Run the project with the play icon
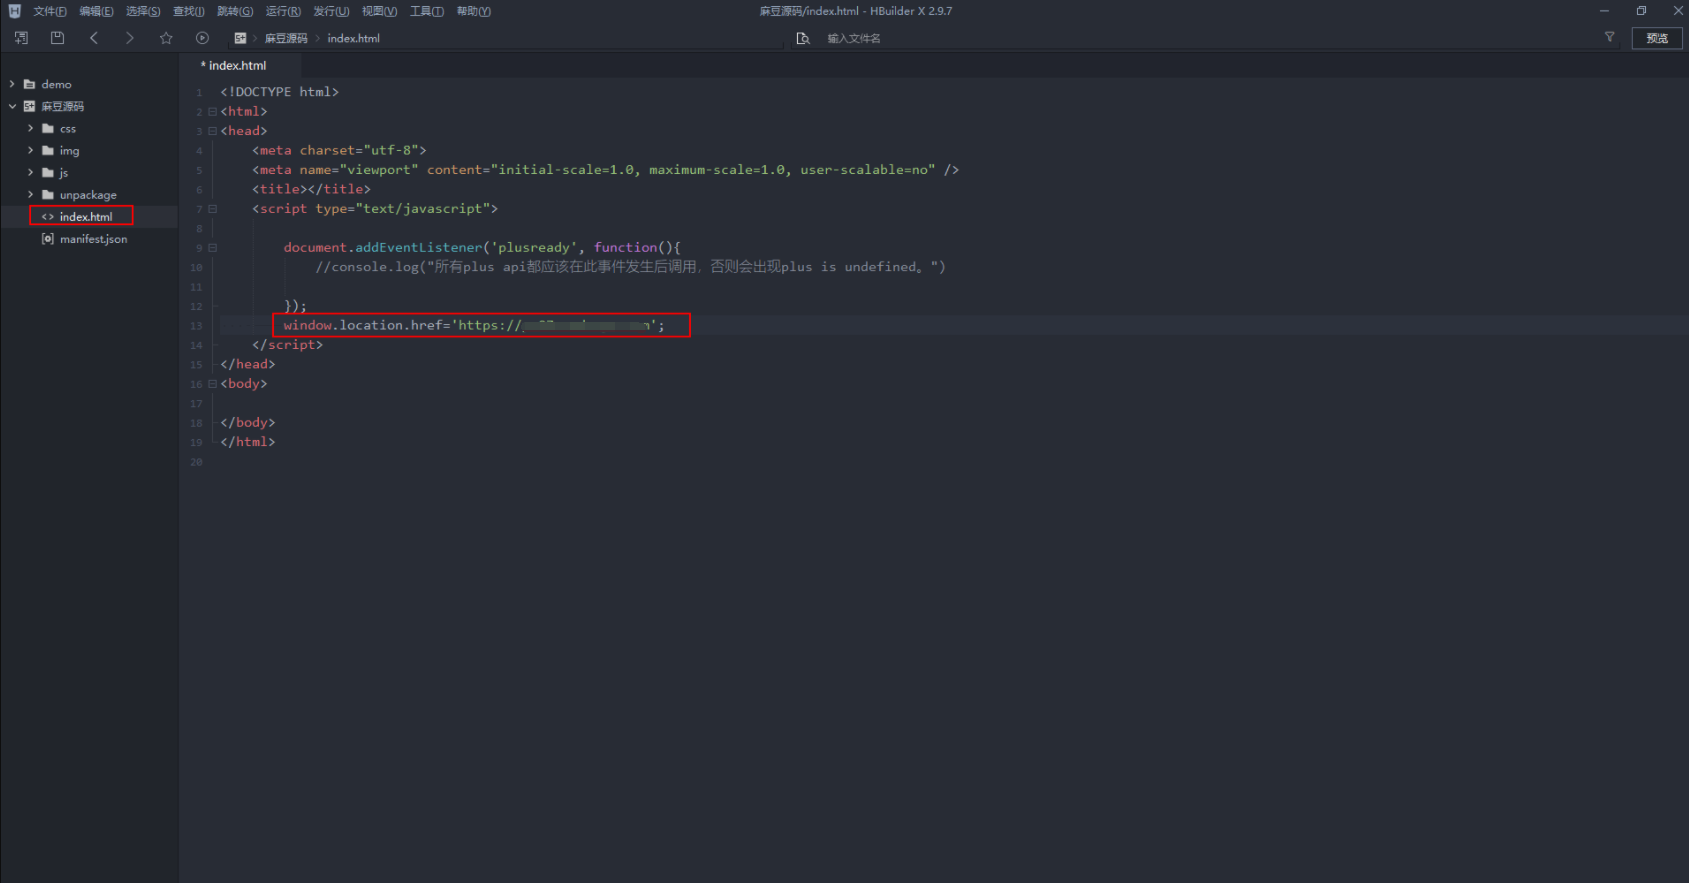This screenshot has width=1689, height=883. pyautogui.click(x=202, y=38)
